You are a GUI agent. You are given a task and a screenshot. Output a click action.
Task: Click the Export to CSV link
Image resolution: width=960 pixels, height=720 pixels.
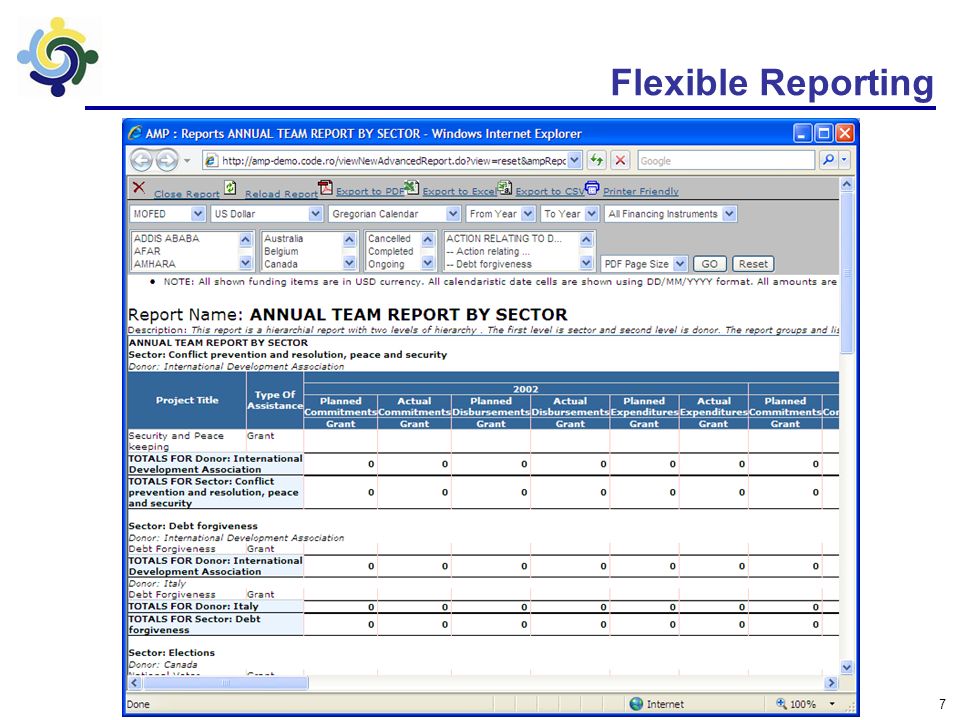pyautogui.click(x=550, y=191)
